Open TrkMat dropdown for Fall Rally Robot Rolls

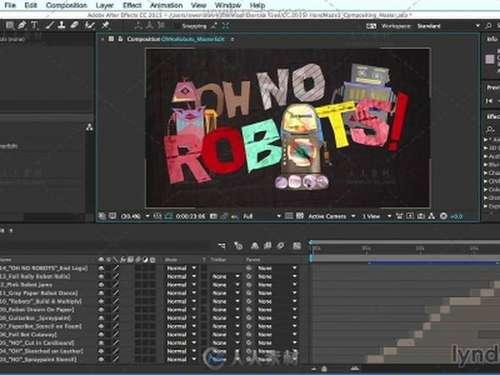click(226, 276)
